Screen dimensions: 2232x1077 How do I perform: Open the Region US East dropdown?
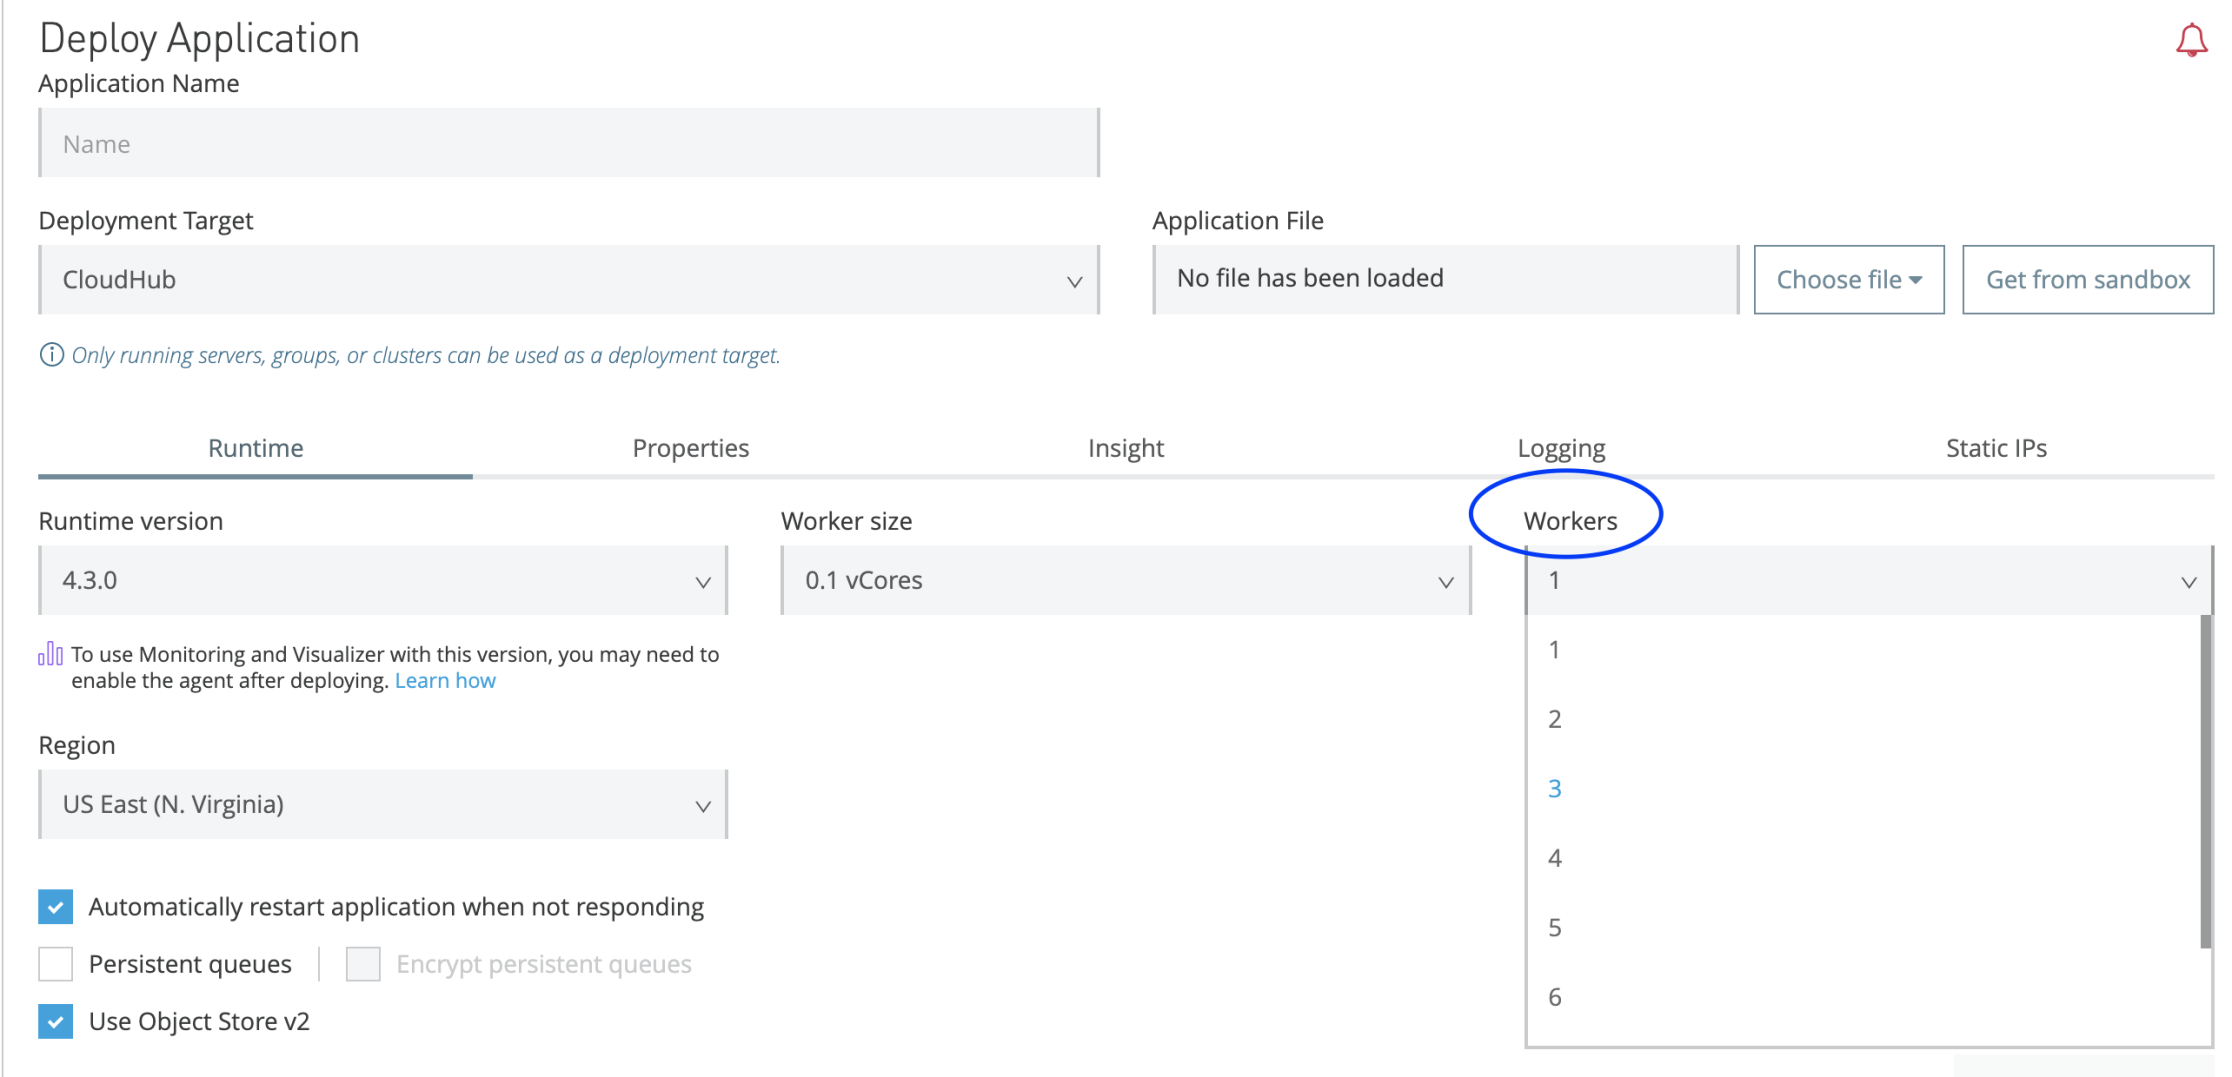(383, 805)
